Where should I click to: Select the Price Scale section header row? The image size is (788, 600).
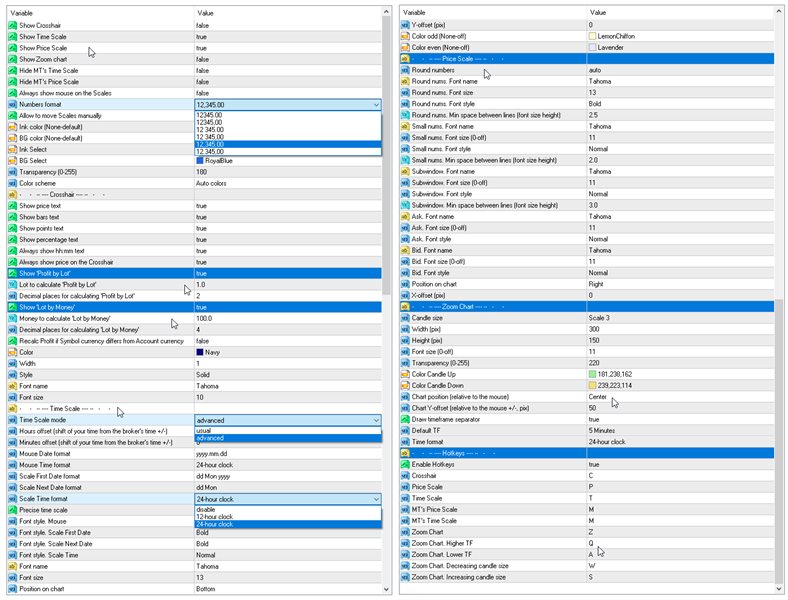(x=587, y=59)
